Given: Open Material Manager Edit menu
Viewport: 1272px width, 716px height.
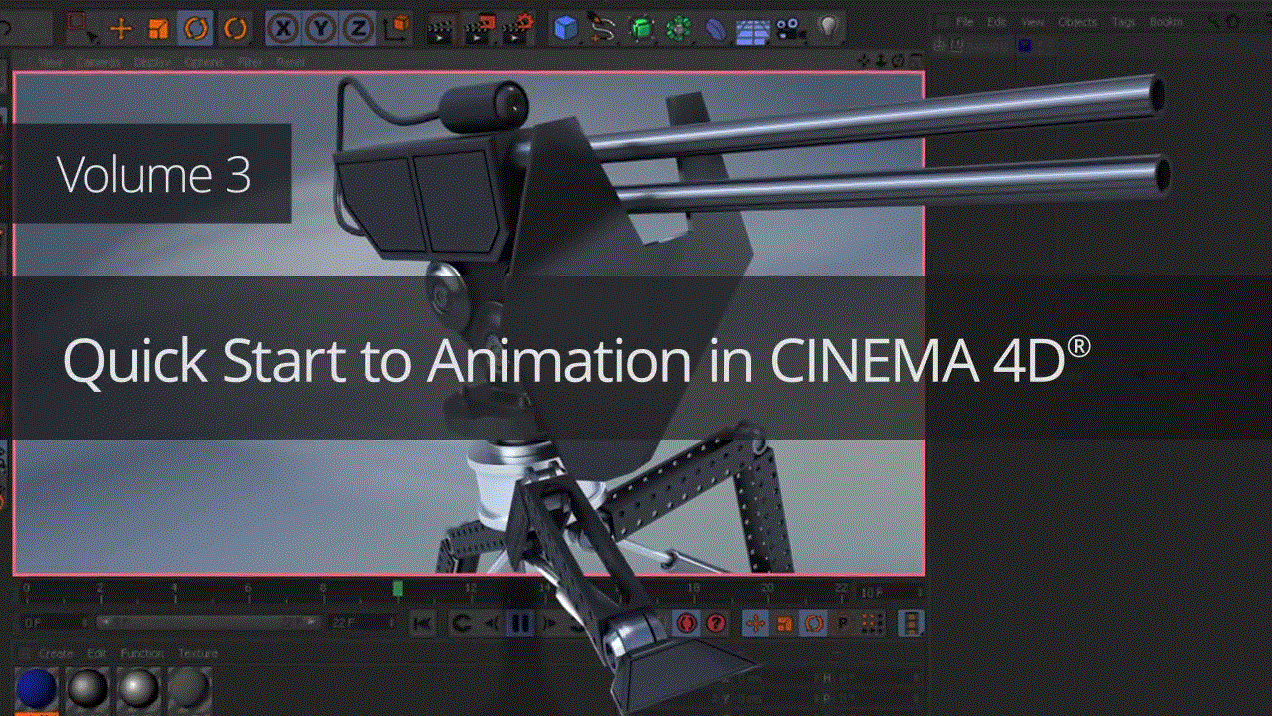Looking at the screenshot, I should [96, 653].
